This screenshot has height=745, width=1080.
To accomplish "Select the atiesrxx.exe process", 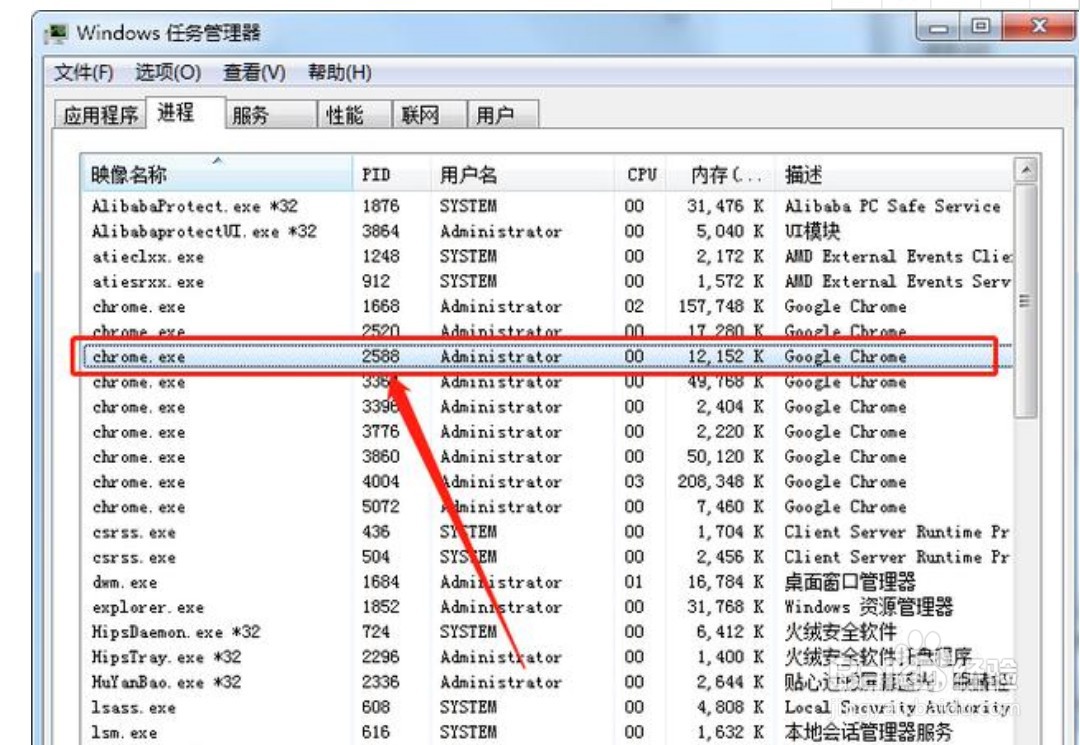I will coord(547,282).
